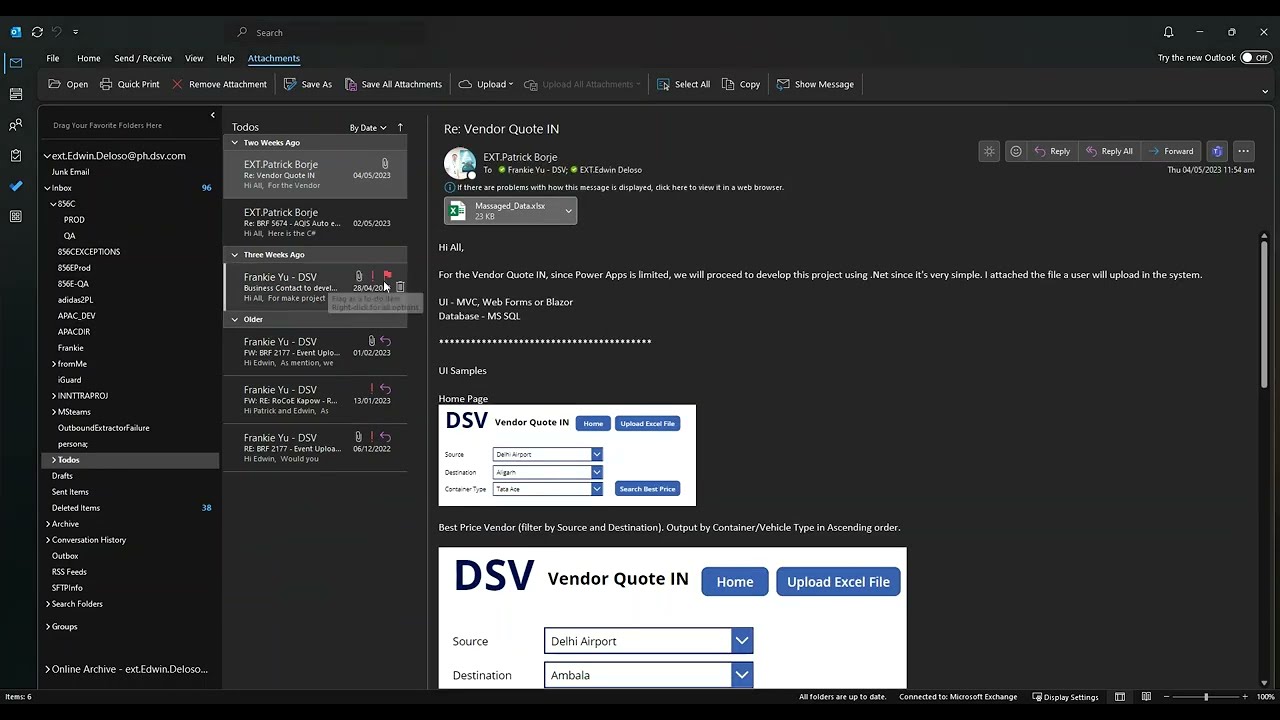Open the Calendar view in sidebar
1280x720 pixels.
pos(15,94)
